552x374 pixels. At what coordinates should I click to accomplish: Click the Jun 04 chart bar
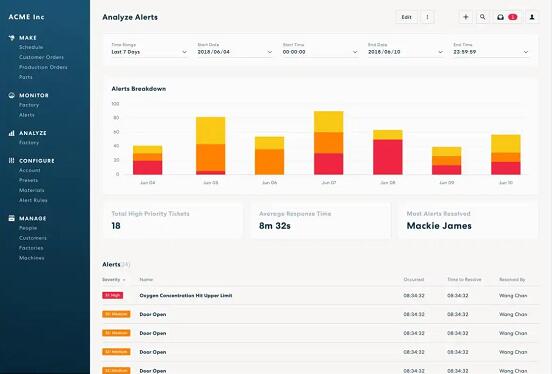[x=148, y=160]
